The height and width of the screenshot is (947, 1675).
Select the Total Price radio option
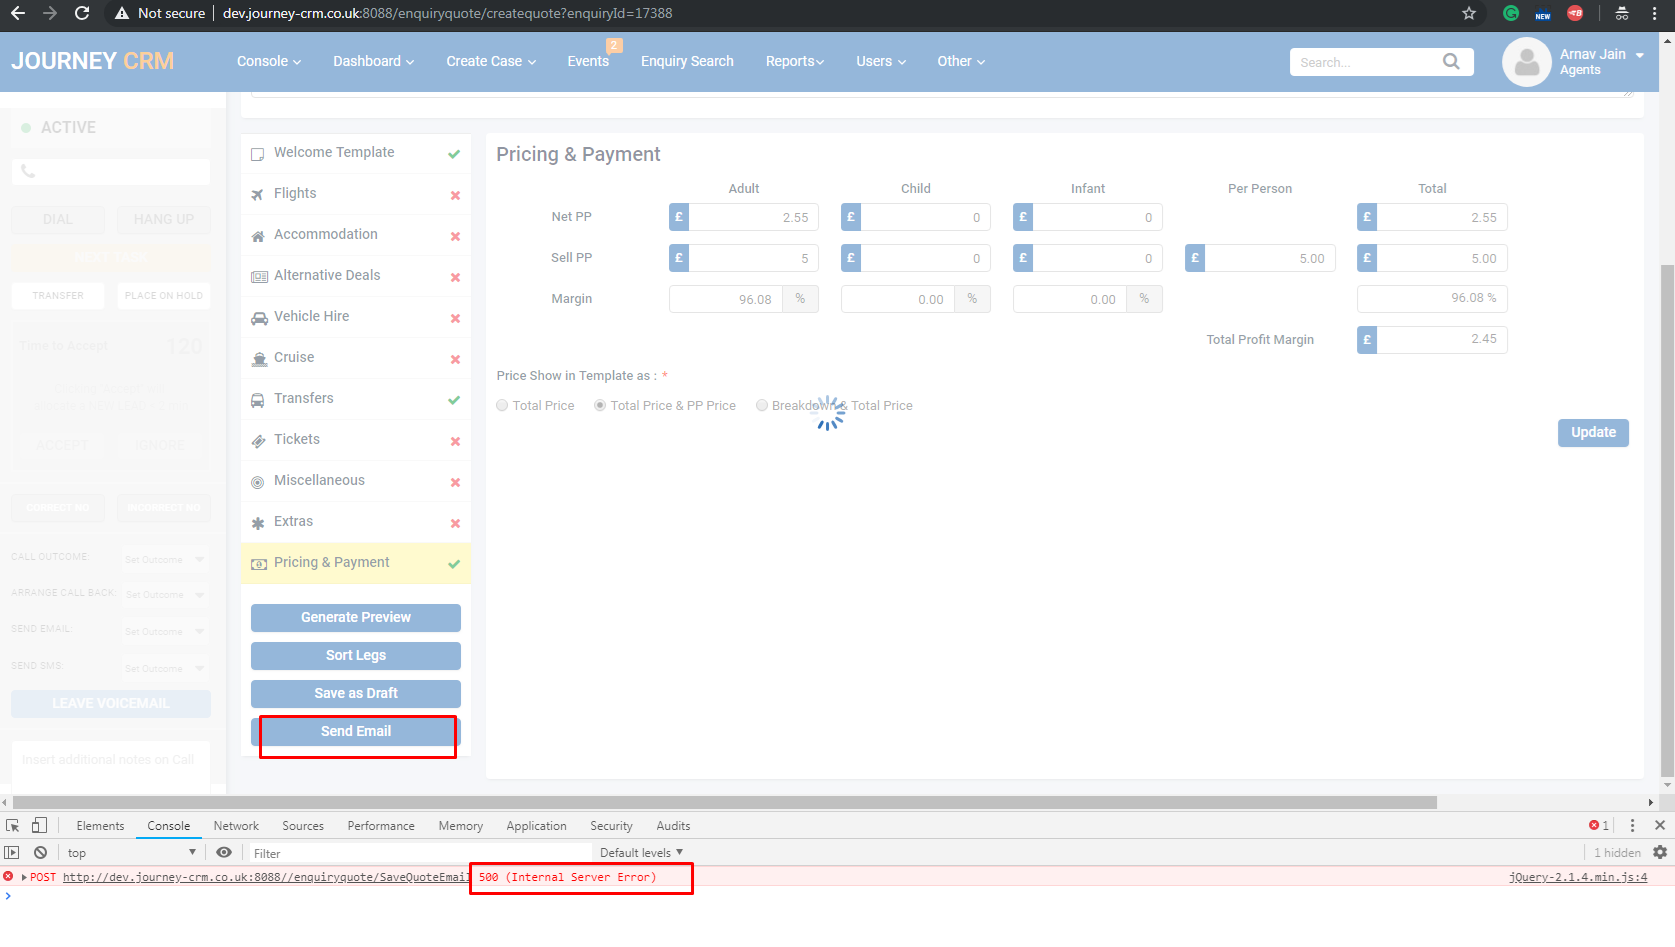click(x=502, y=406)
